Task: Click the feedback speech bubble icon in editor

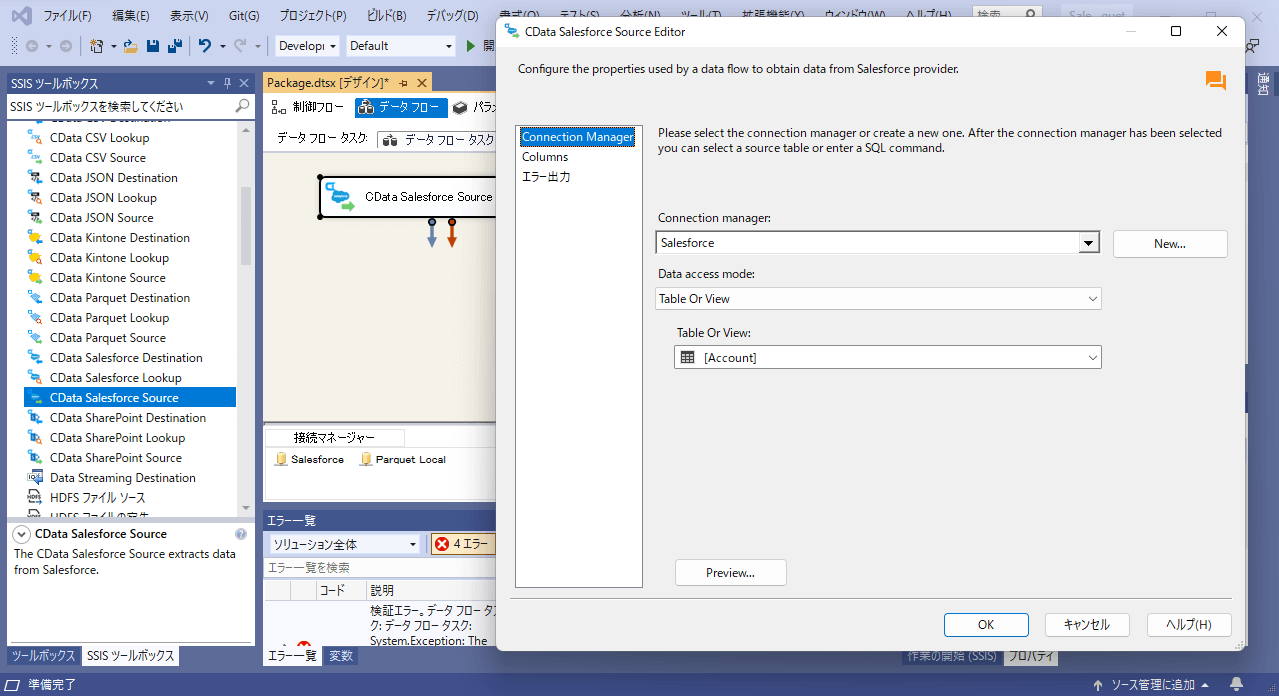Action: (1216, 81)
